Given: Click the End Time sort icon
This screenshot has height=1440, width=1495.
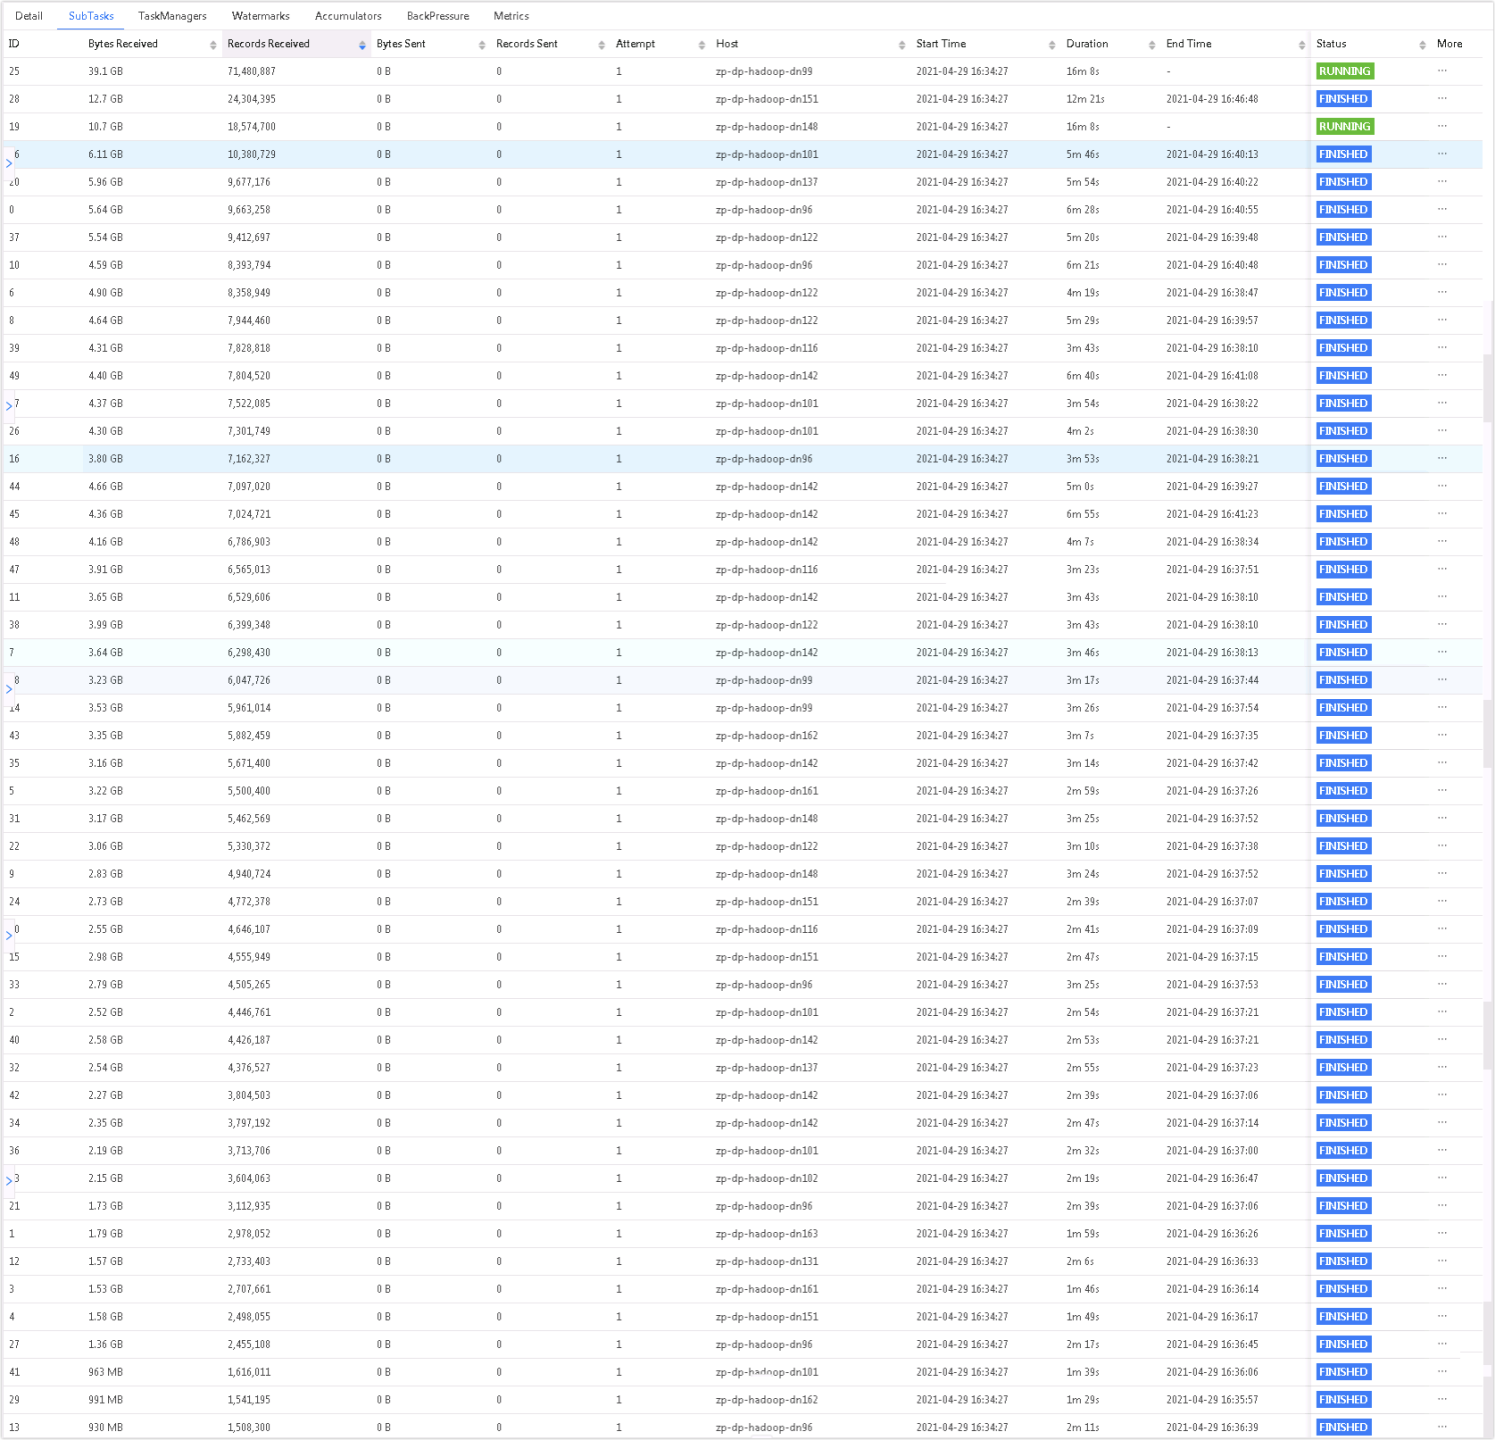Looking at the screenshot, I should [1302, 45].
